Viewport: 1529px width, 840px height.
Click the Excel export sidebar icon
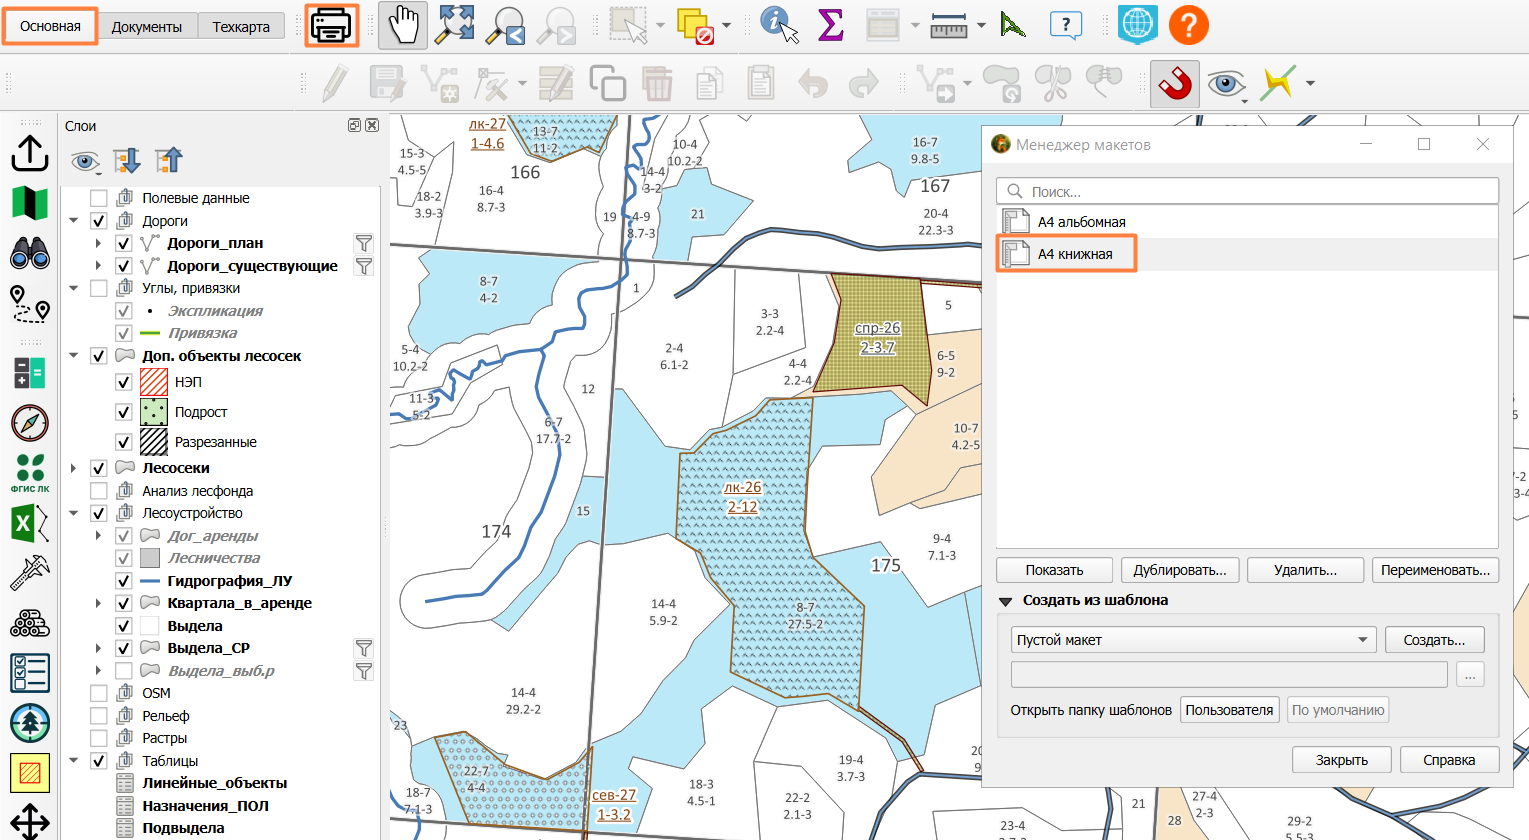(30, 523)
